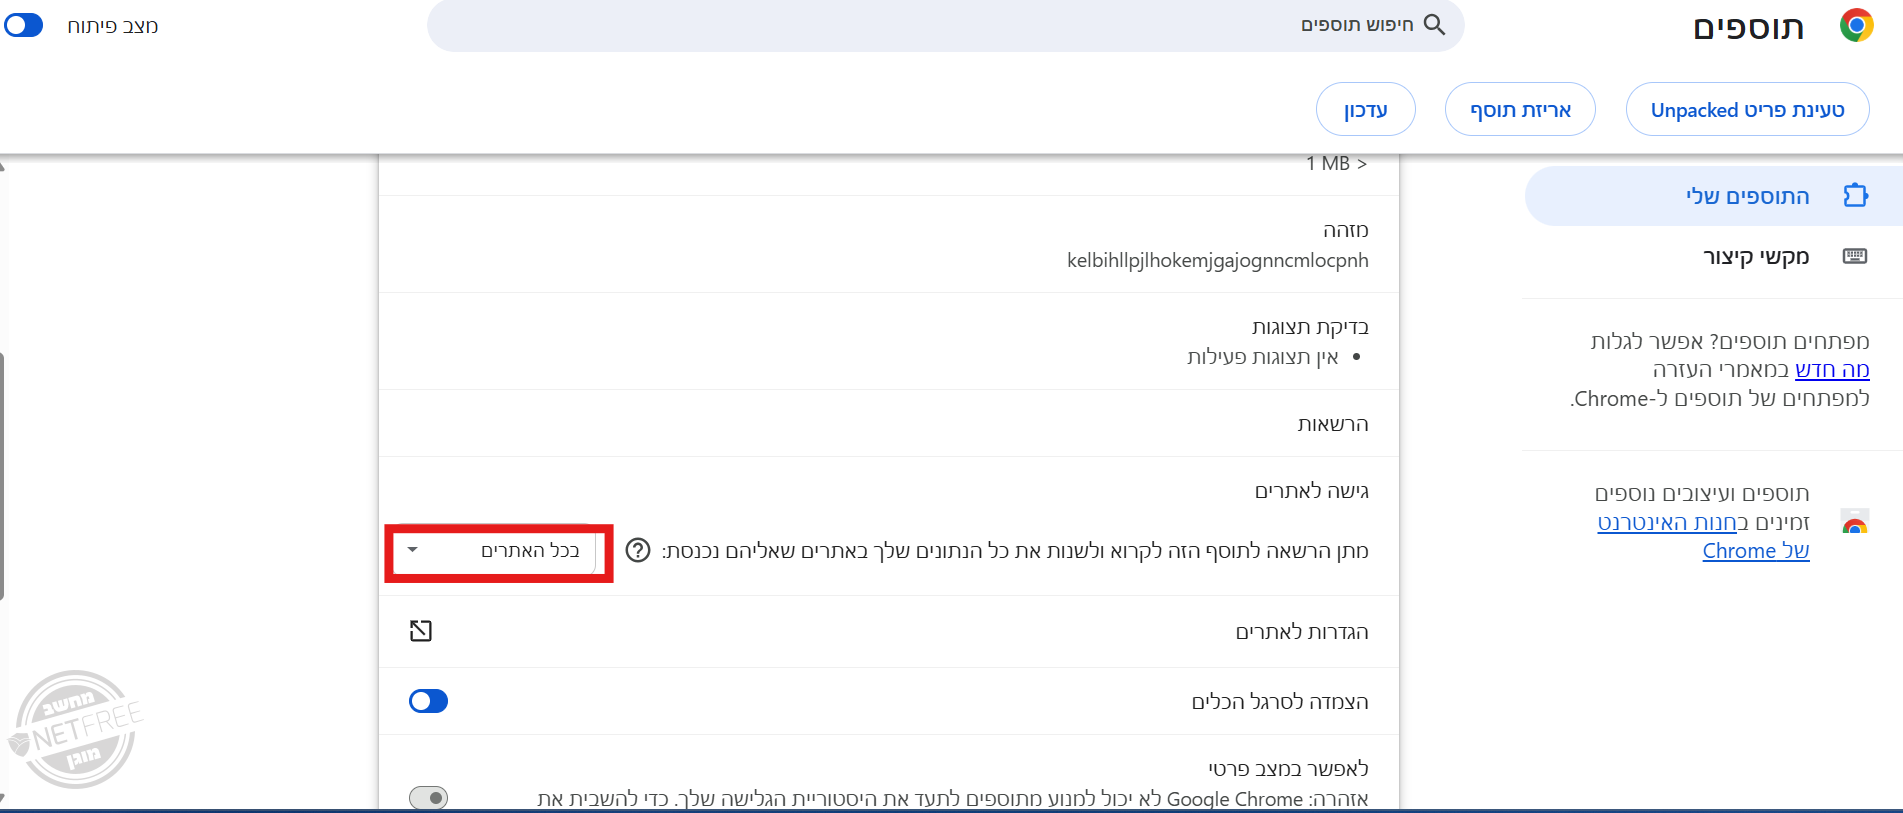Expand the 1 MB size arrow
This screenshot has width=1903, height=813.
click(1362, 164)
